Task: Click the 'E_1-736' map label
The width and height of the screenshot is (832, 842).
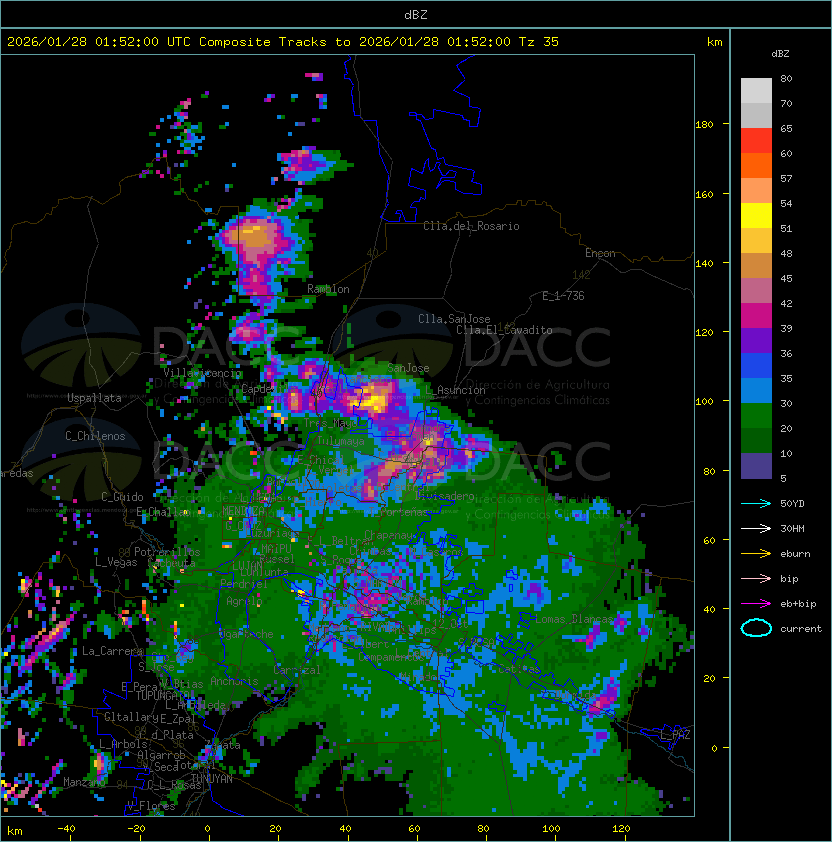Action: coord(563,295)
